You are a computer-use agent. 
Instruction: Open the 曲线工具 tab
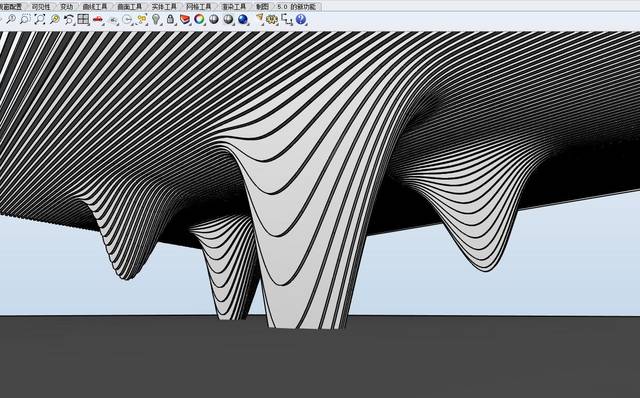95,7
